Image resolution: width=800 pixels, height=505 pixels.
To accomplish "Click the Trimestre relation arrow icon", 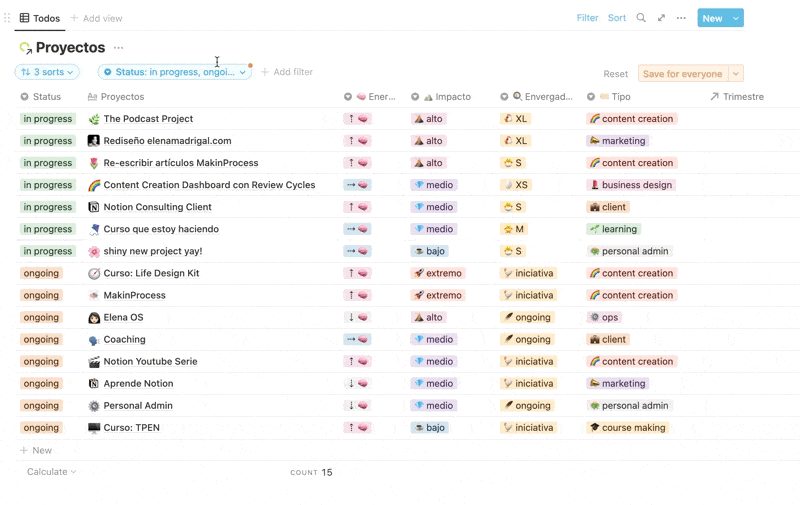I will [714, 96].
